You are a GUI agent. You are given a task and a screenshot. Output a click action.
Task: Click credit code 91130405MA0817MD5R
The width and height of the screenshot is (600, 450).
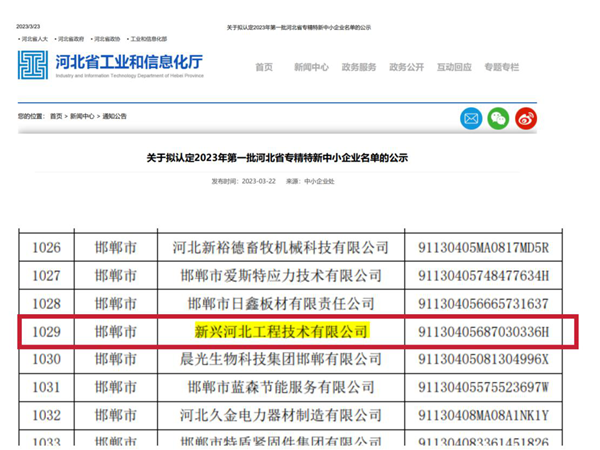click(483, 248)
